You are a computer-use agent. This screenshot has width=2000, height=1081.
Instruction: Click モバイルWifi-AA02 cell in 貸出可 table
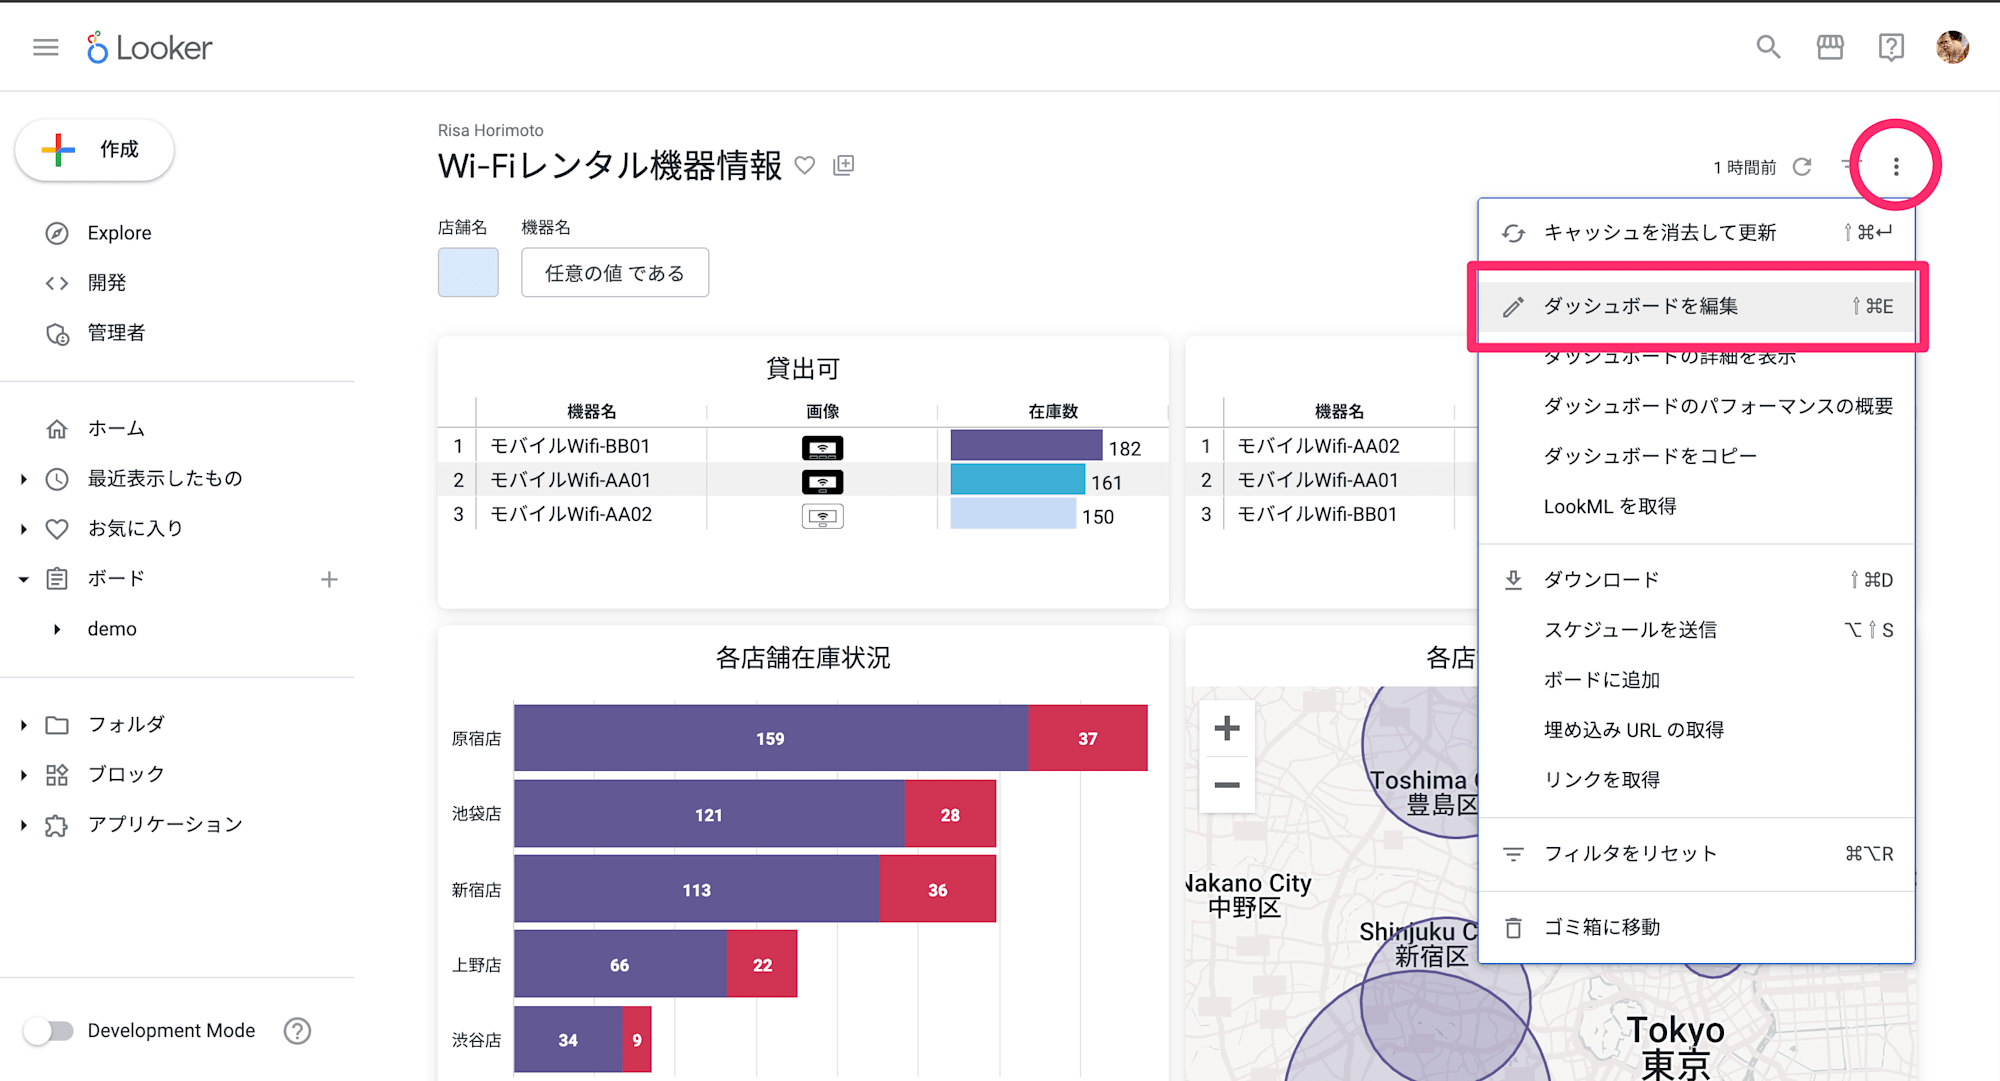coord(571,514)
